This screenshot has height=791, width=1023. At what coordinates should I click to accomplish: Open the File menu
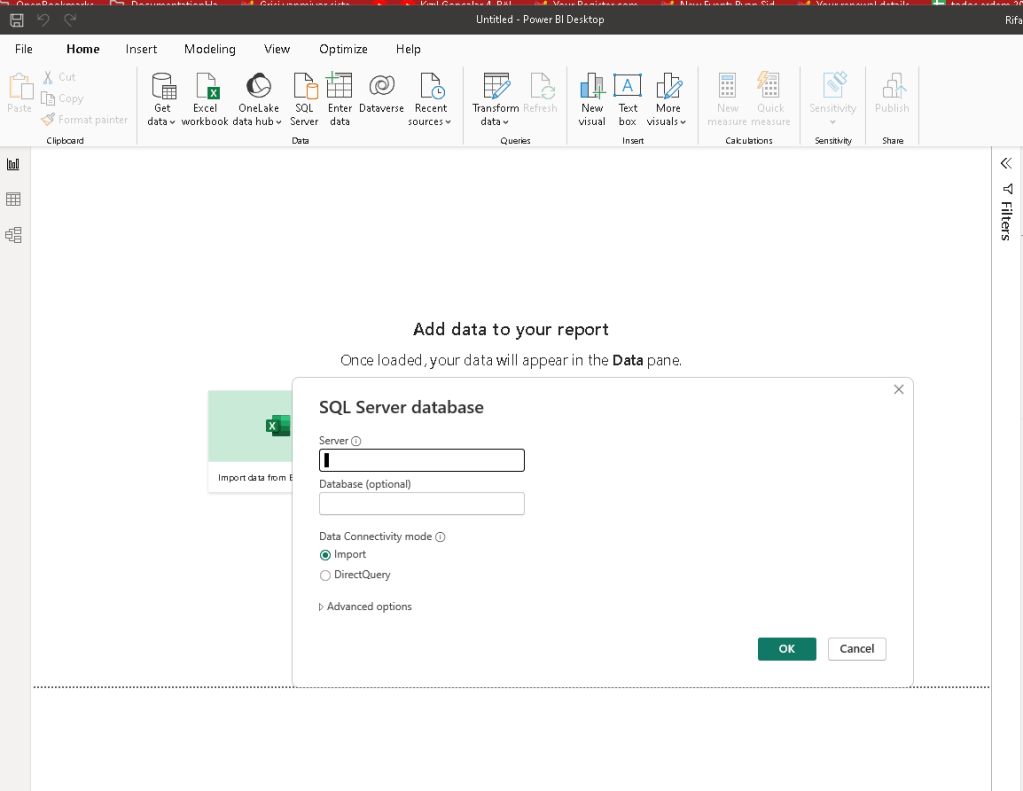click(23, 49)
